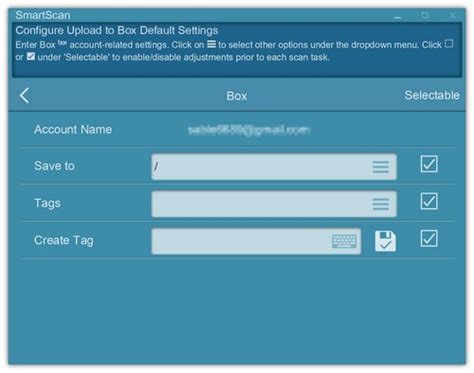Image resolution: width=474 pixels, height=373 pixels.
Task: Click the Save to label
Action: (54, 166)
